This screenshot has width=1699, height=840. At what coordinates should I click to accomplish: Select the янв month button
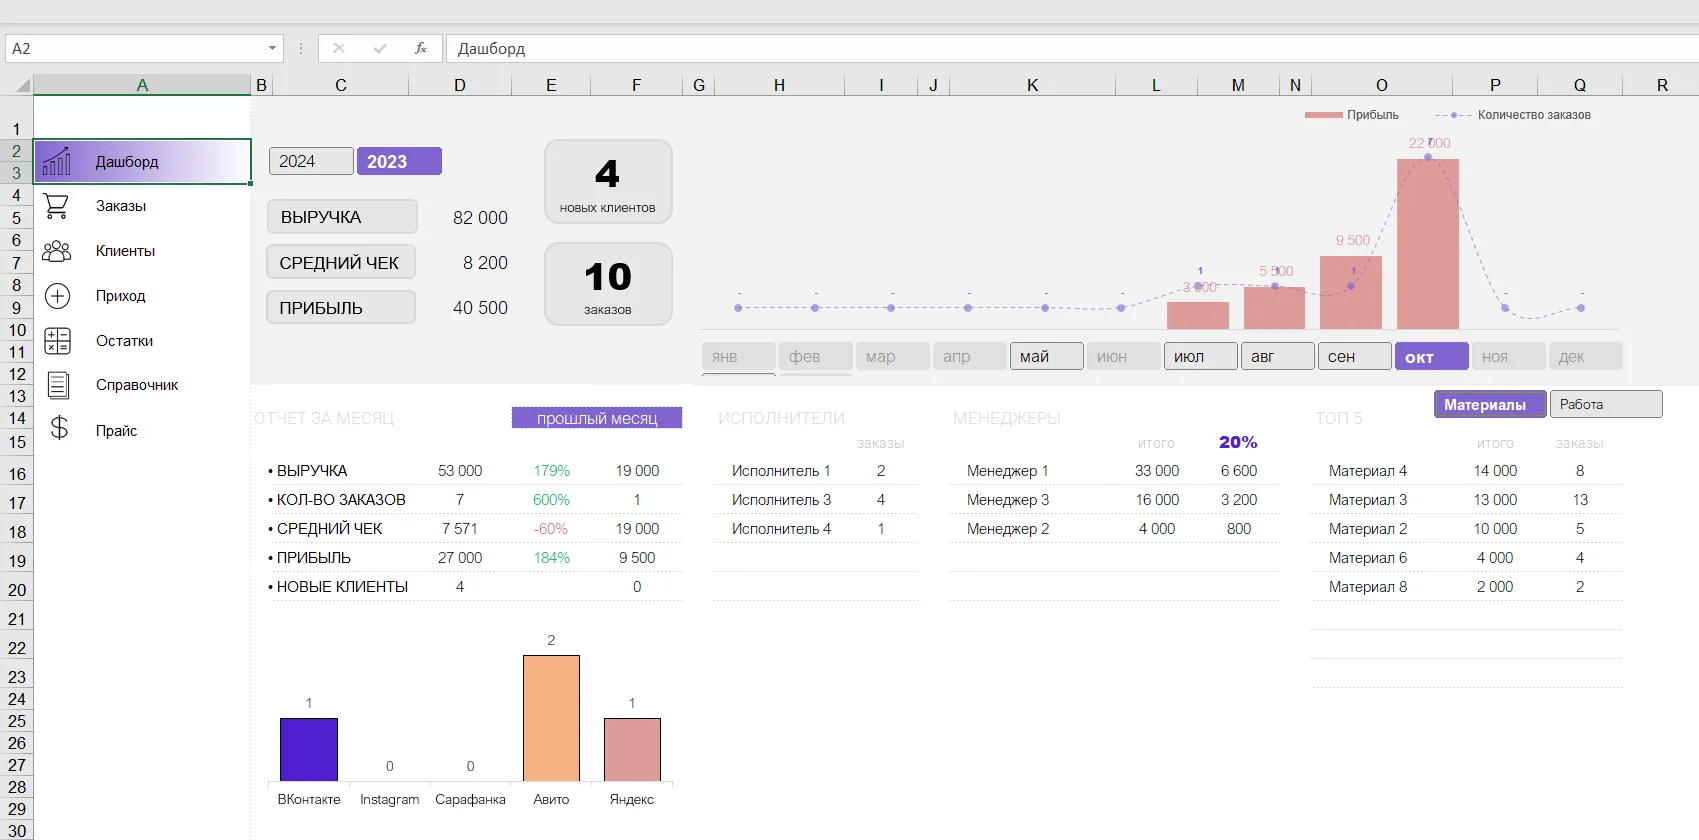(739, 356)
